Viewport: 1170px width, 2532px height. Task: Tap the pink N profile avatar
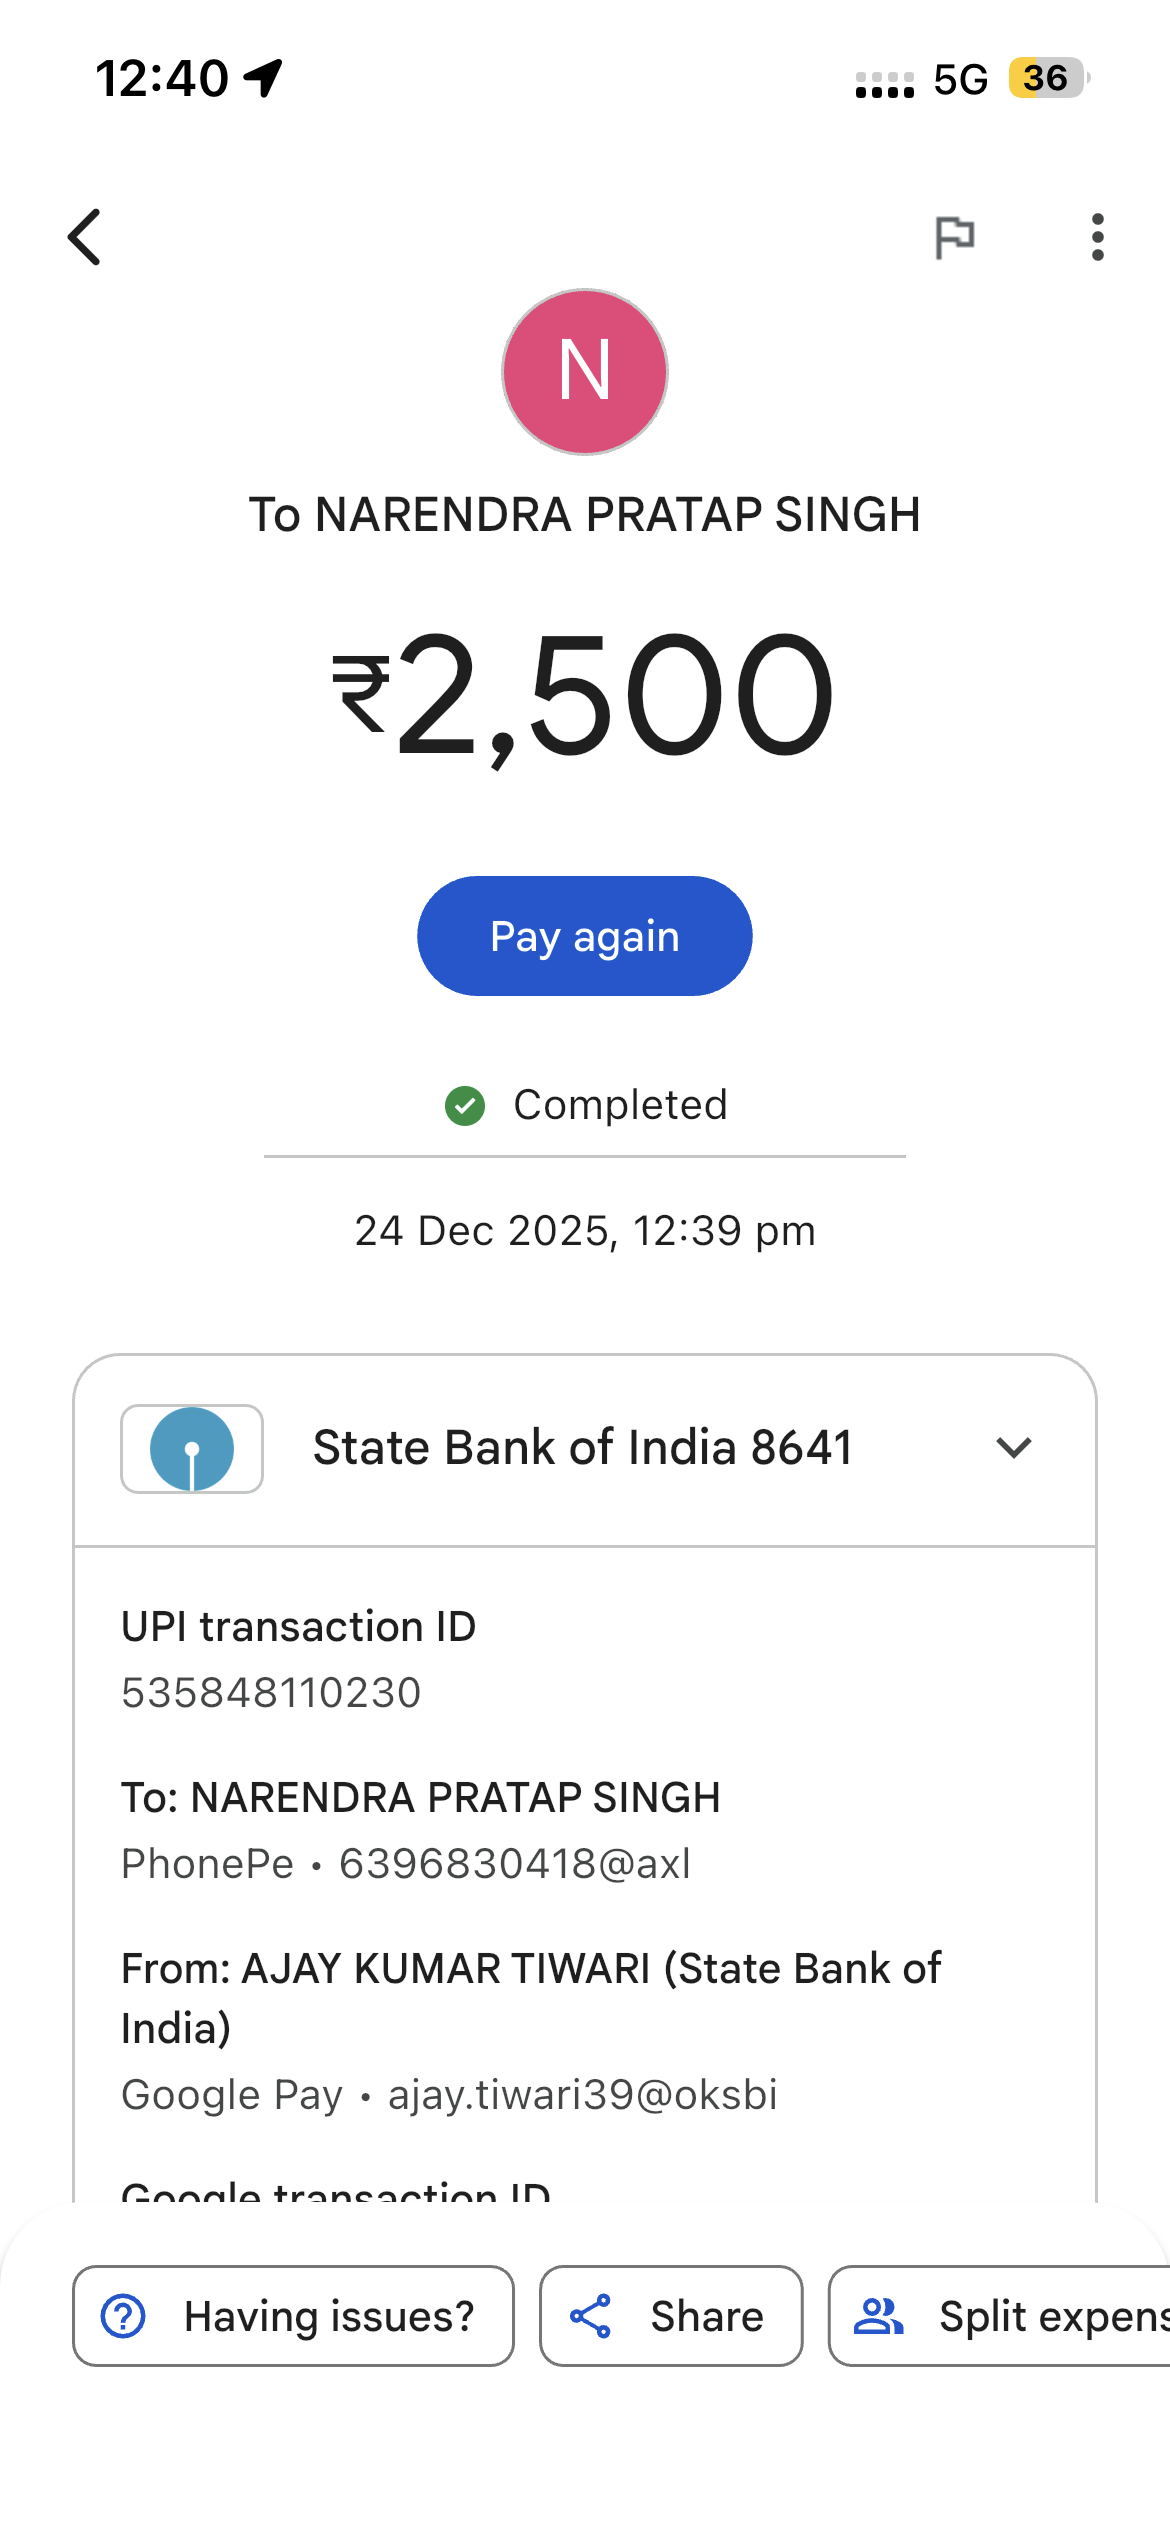point(585,372)
